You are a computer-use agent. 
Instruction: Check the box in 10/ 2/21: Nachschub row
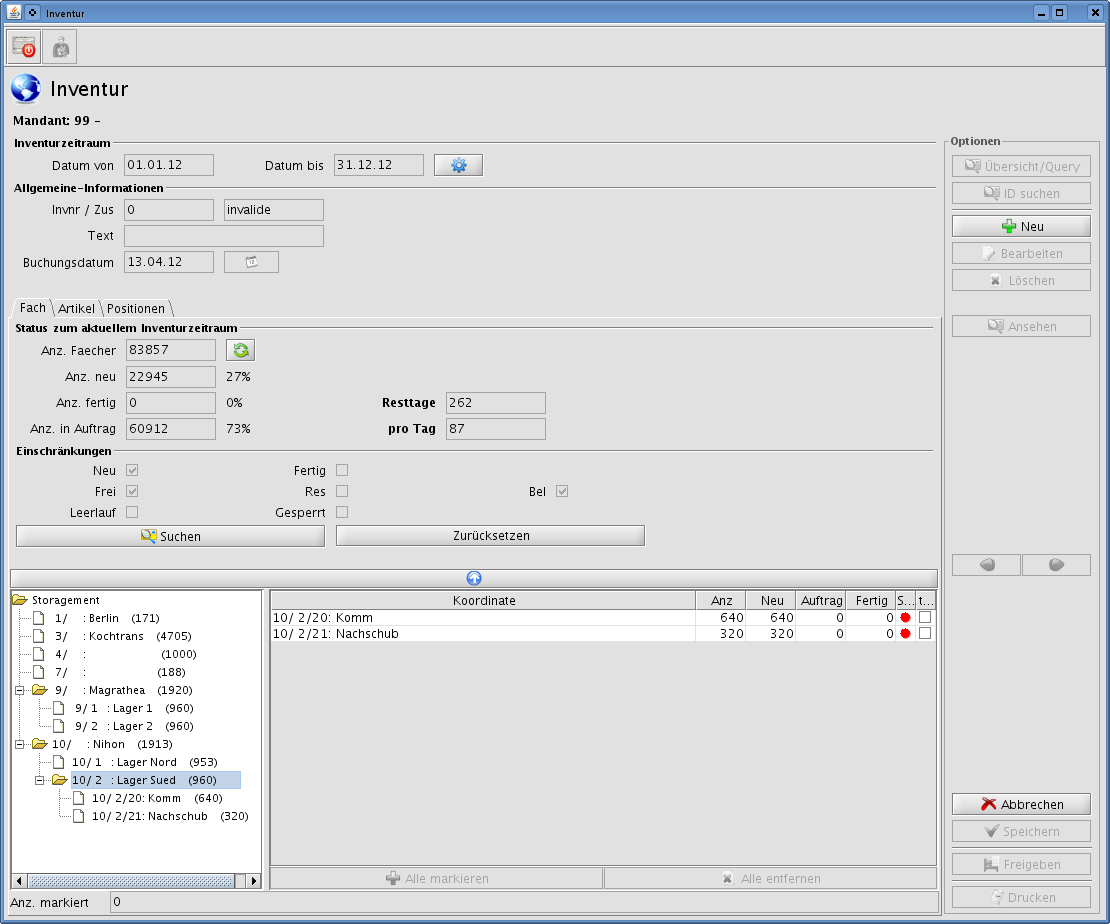pyautogui.click(x=925, y=633)
